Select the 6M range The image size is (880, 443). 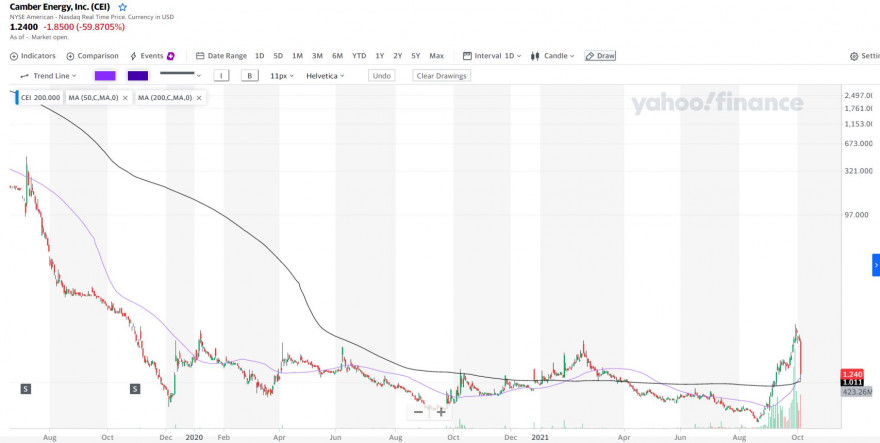[337, 56]
